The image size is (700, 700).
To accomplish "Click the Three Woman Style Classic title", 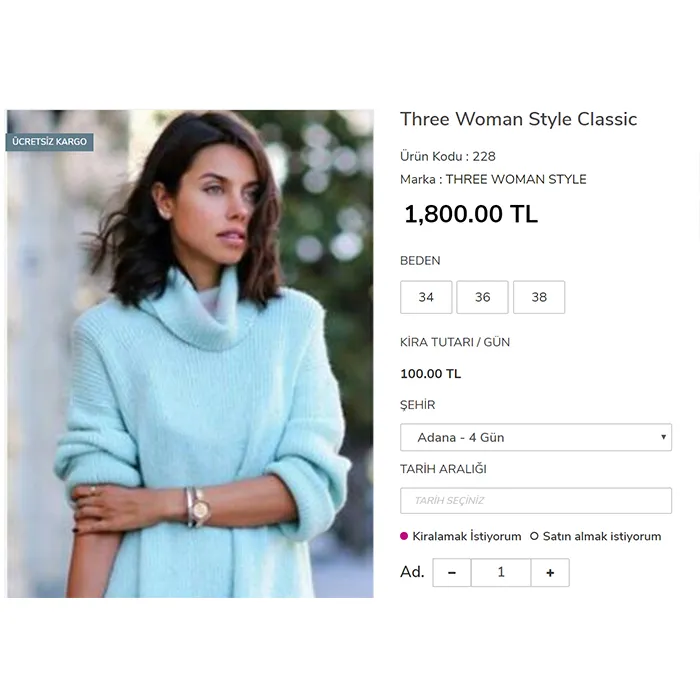I will 518,119.
